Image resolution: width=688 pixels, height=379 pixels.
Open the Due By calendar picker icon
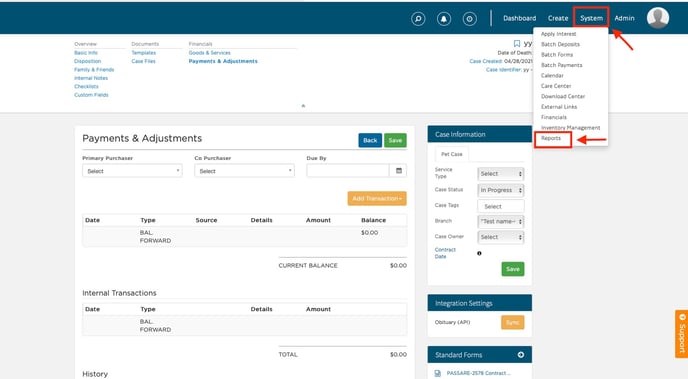click(398, 171)
